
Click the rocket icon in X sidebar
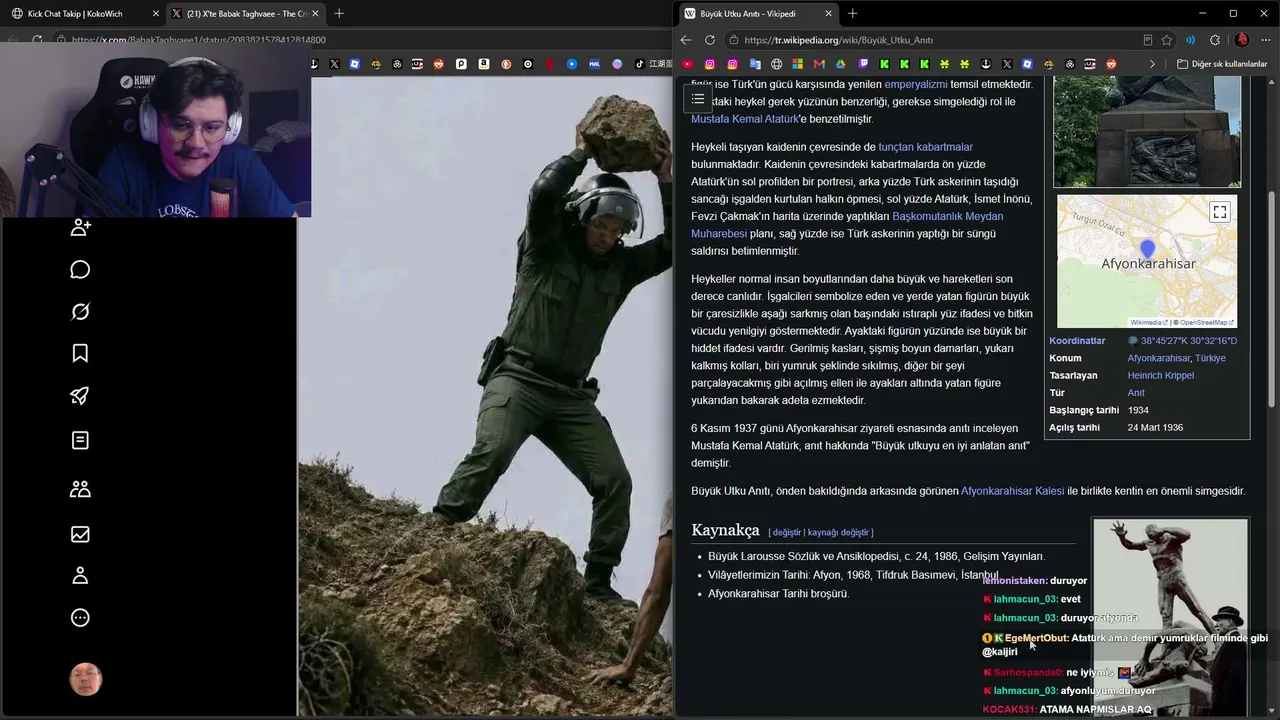tap(81, 396)
